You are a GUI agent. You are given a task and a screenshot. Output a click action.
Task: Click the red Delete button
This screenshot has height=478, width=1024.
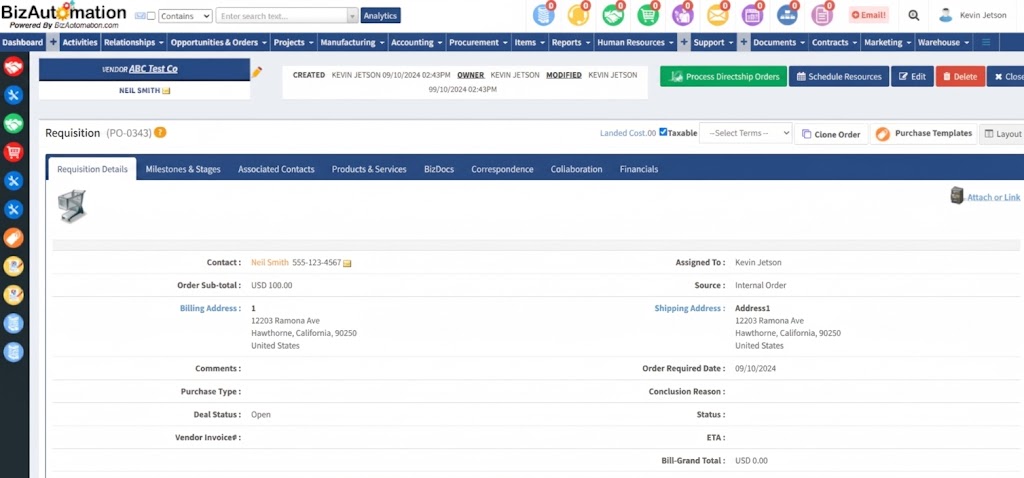[x=960, y=76]
